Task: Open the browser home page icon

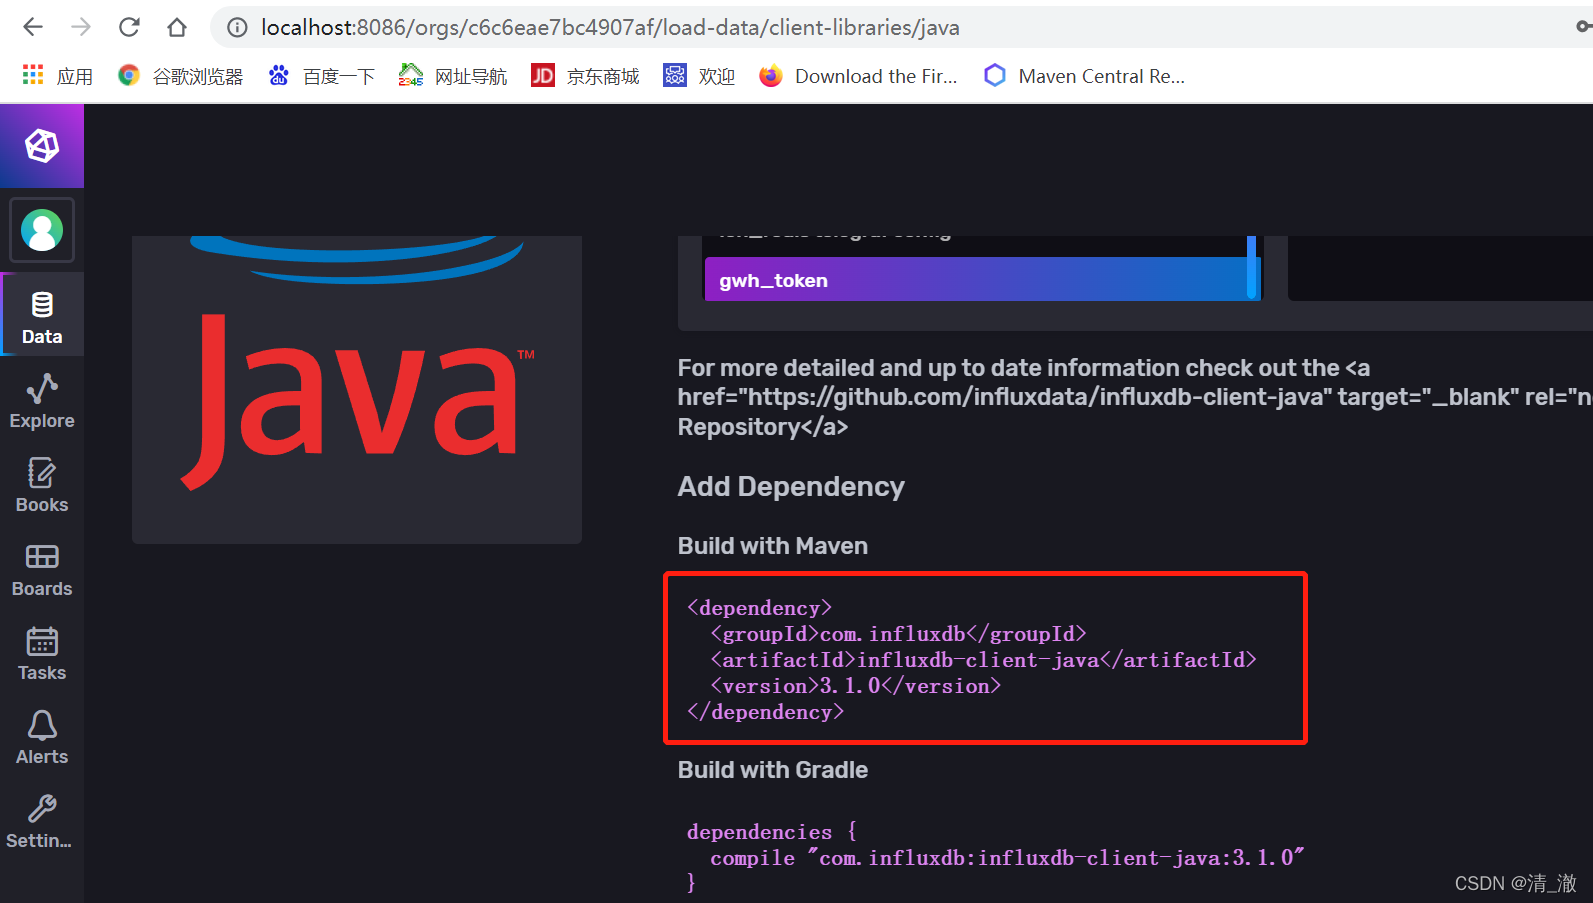Action: click(x=177, y=27)
